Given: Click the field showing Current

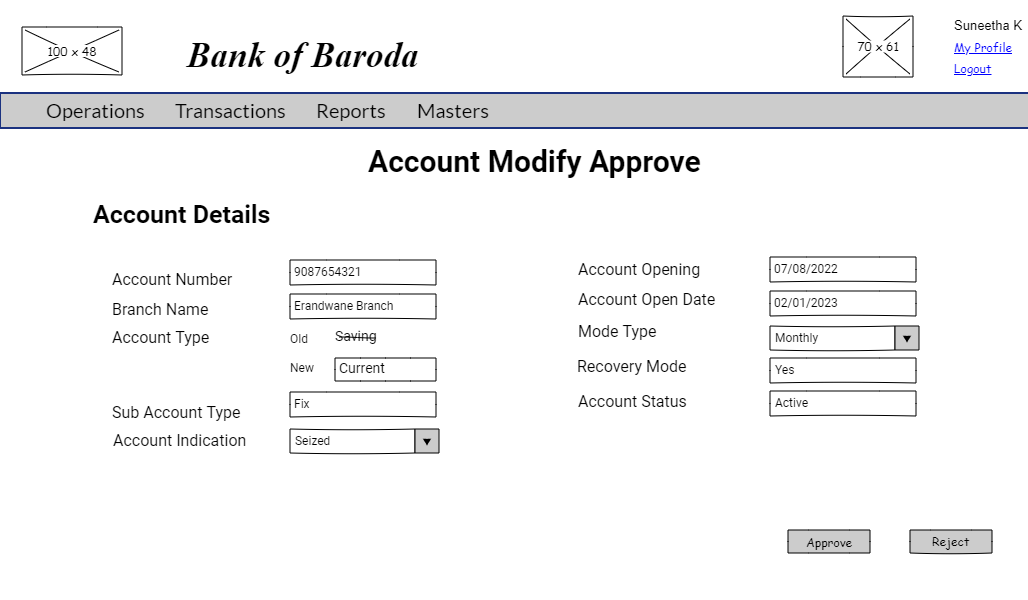Looking at the screenshot, I should 385,369.
